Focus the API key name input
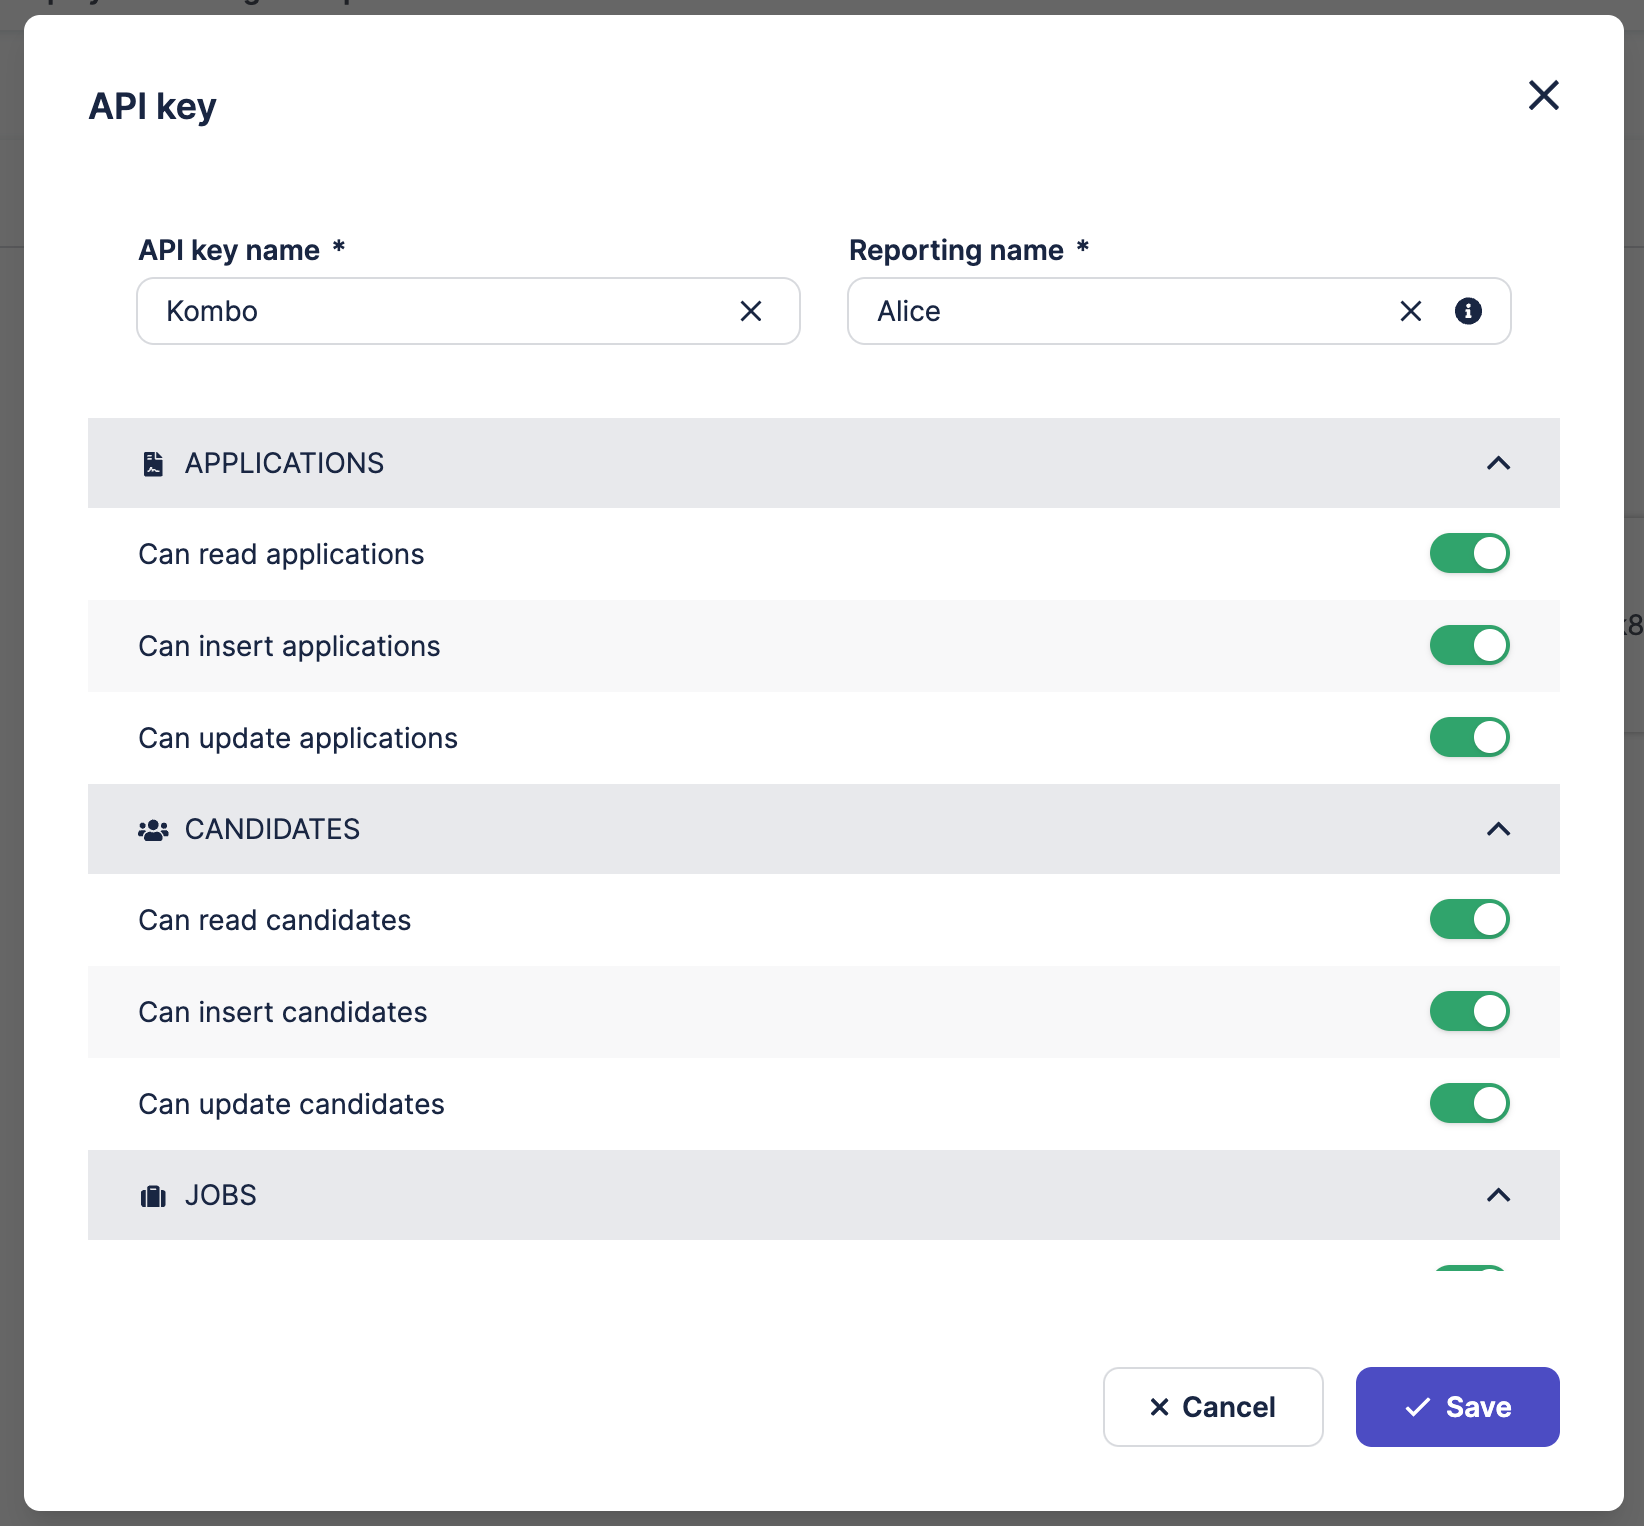This screenshot has width=1644, height=1526. click(x=440, y=311)
